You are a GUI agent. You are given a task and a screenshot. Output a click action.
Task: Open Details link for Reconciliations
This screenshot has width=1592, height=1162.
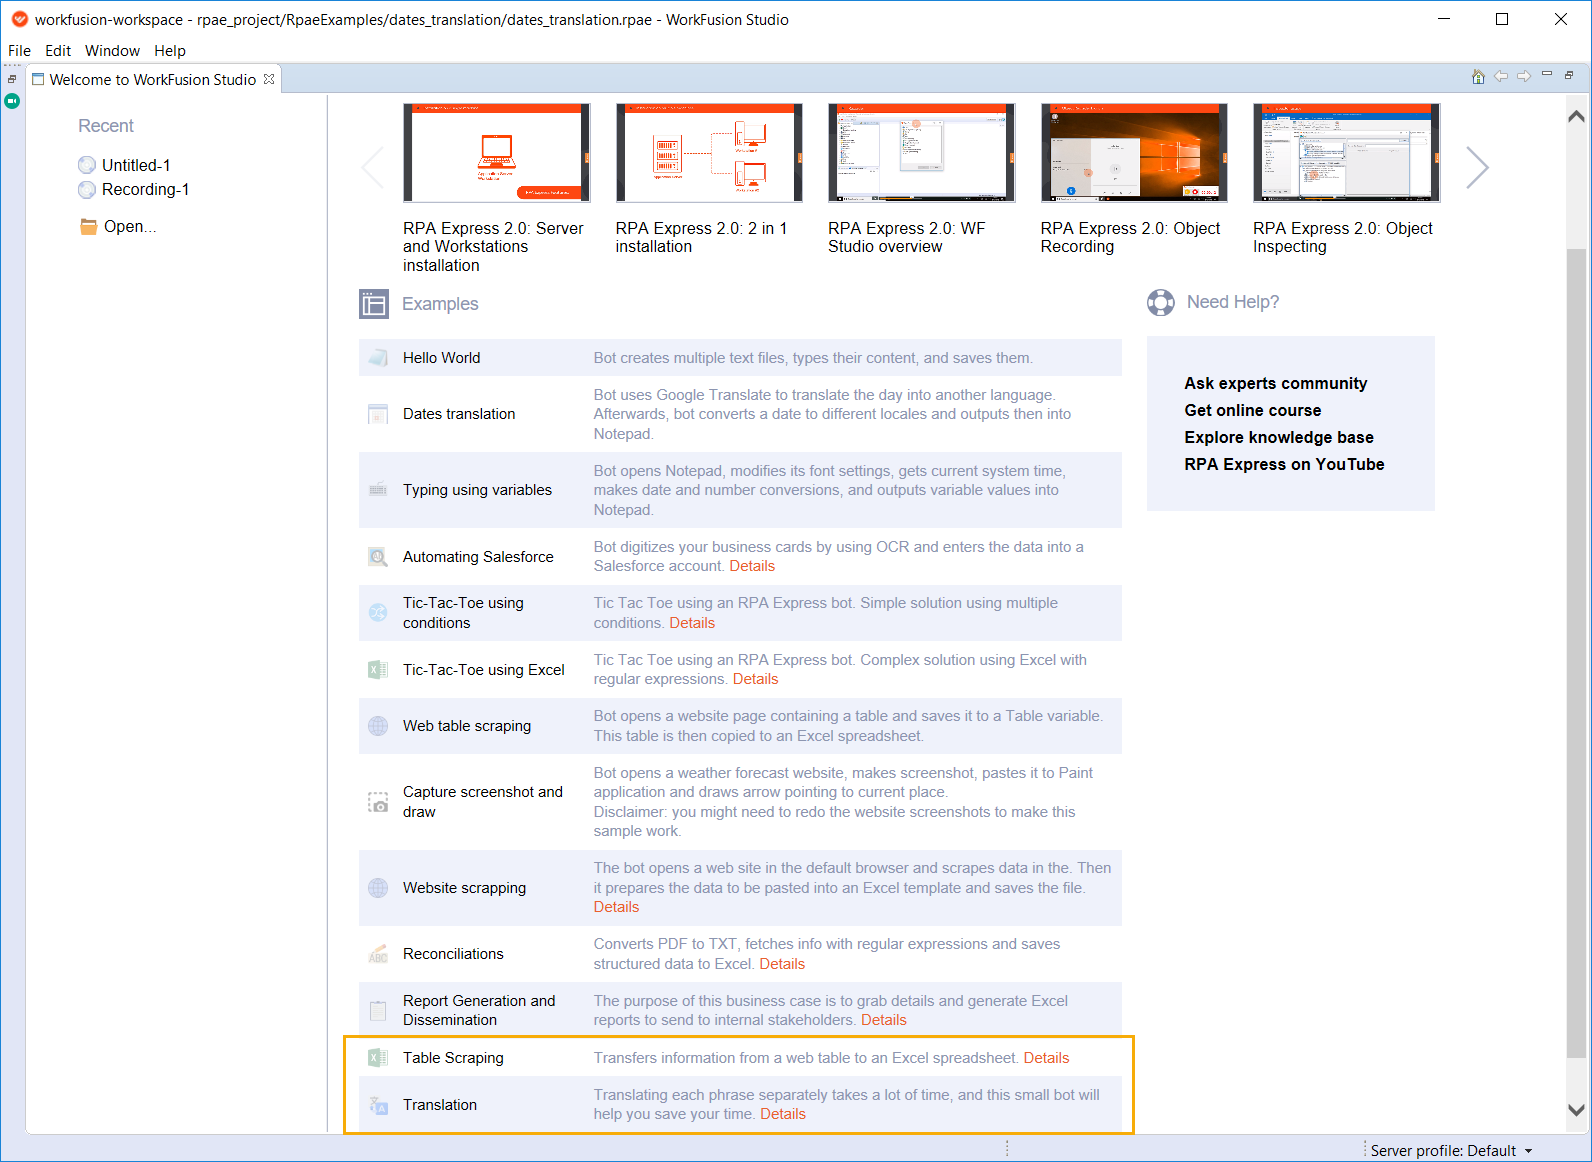[x=782, y=964]
